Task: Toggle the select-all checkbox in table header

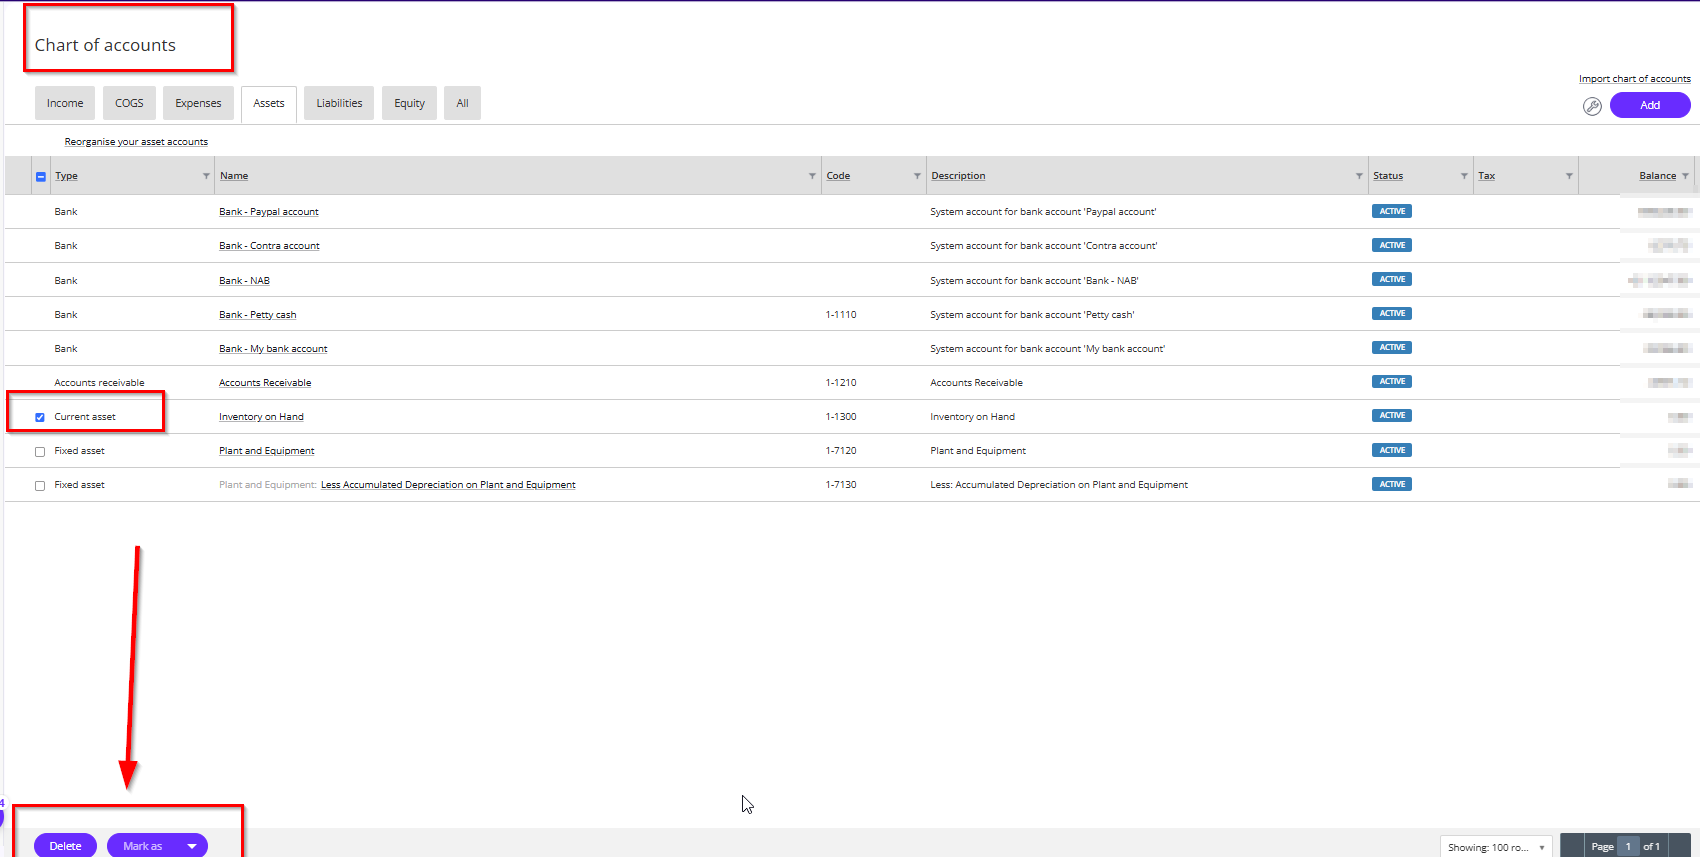Action: [x=41, y=177]
